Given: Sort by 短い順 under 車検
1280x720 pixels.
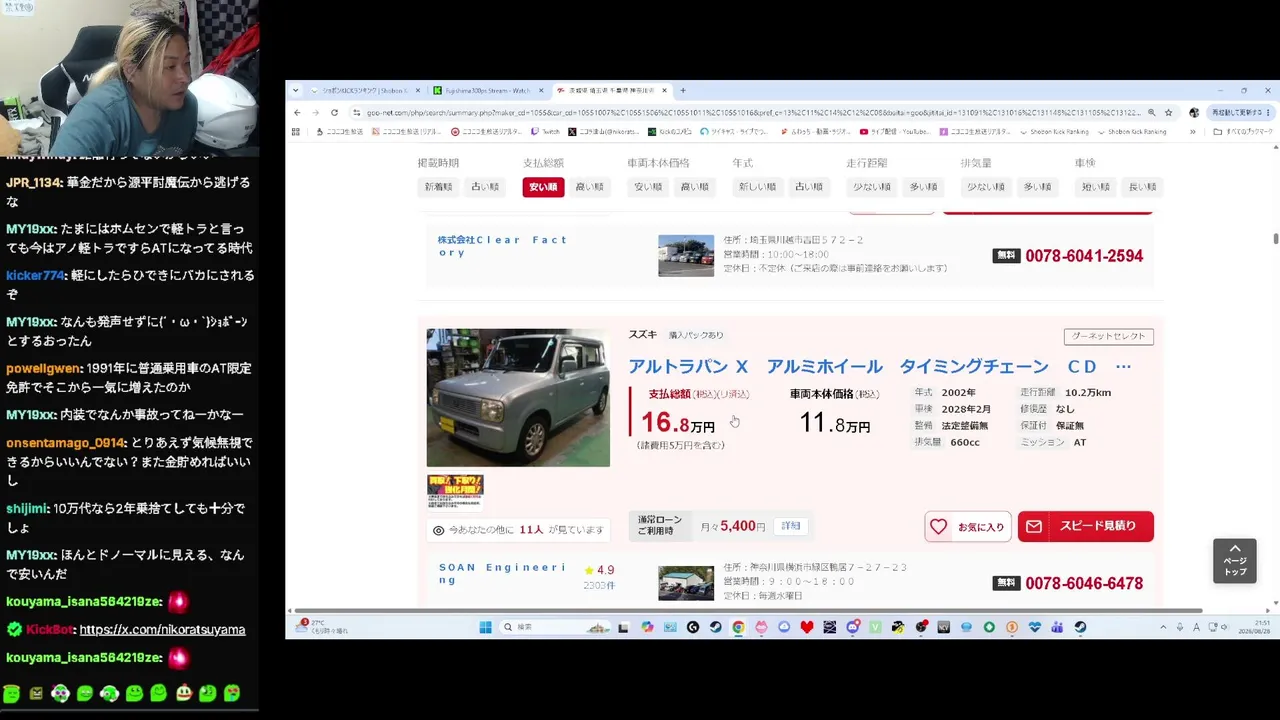Looking at the screenshot, I should 1095,187.
